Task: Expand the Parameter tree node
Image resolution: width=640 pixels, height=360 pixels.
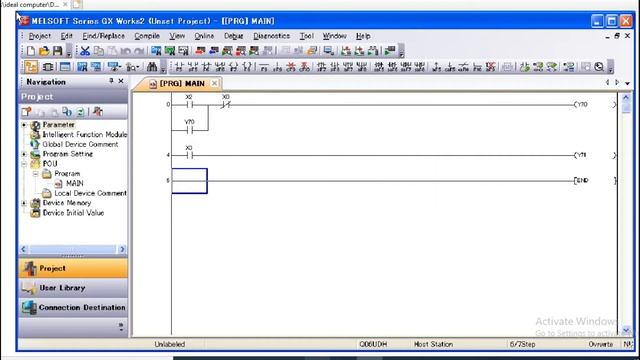Action: 24,124
